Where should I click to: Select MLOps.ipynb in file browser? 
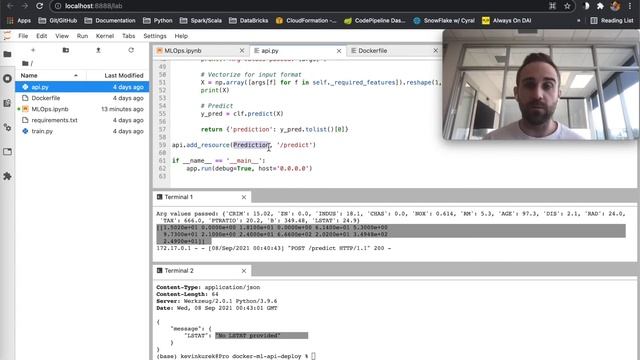pos(82,109)
